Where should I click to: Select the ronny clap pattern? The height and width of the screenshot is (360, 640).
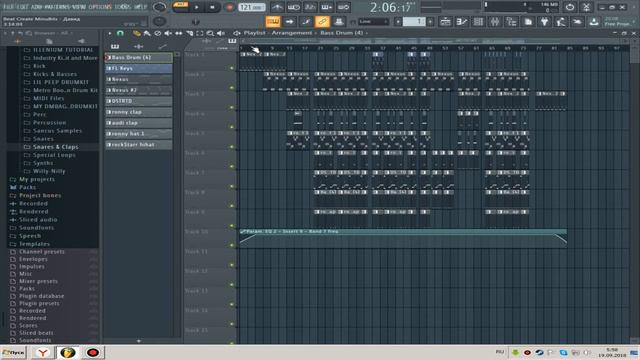coord(139,112)
